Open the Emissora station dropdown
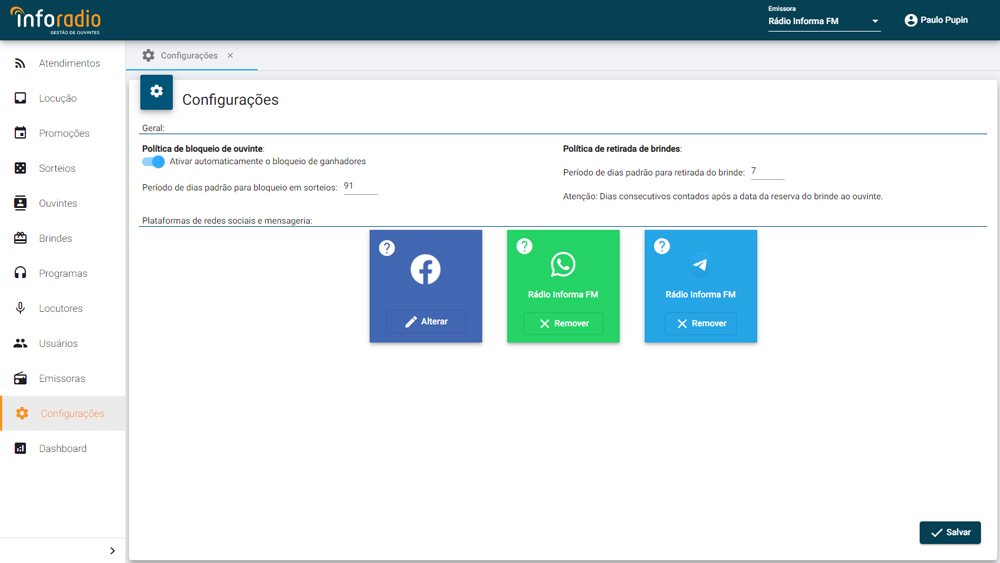The image size is (1000, 563). (x=824, y=21)
